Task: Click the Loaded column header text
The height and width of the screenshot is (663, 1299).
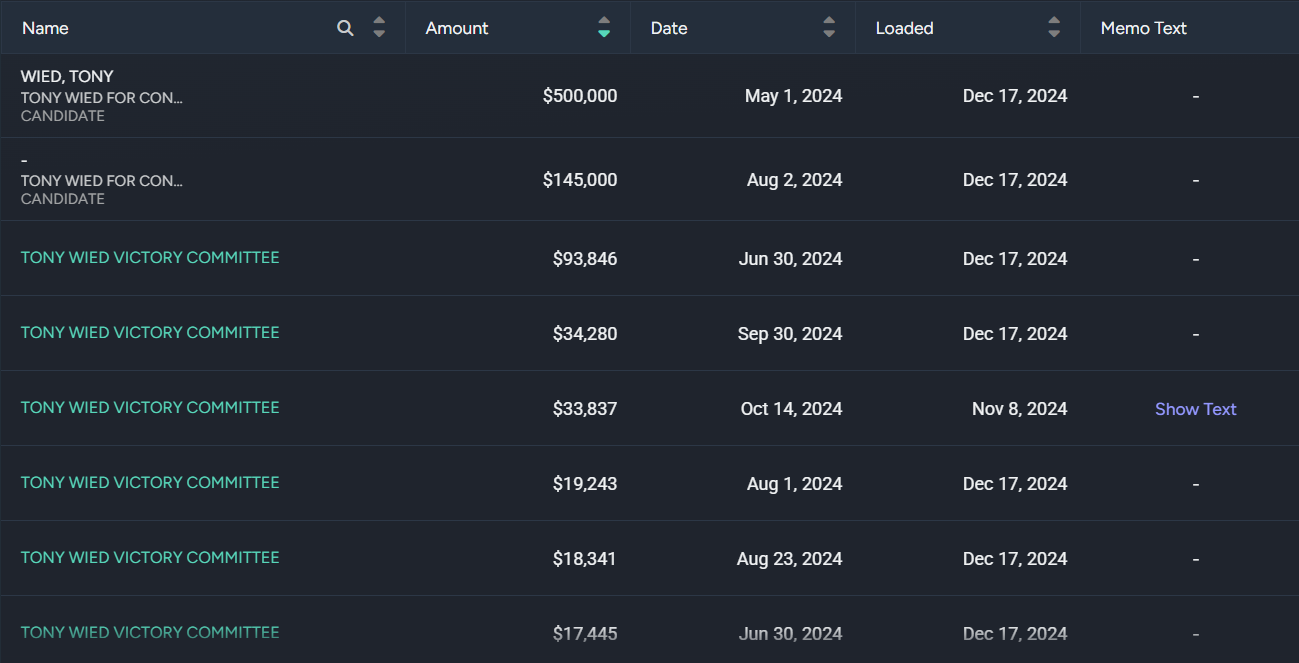Action: pyautogui.click(x=904, y=28)
